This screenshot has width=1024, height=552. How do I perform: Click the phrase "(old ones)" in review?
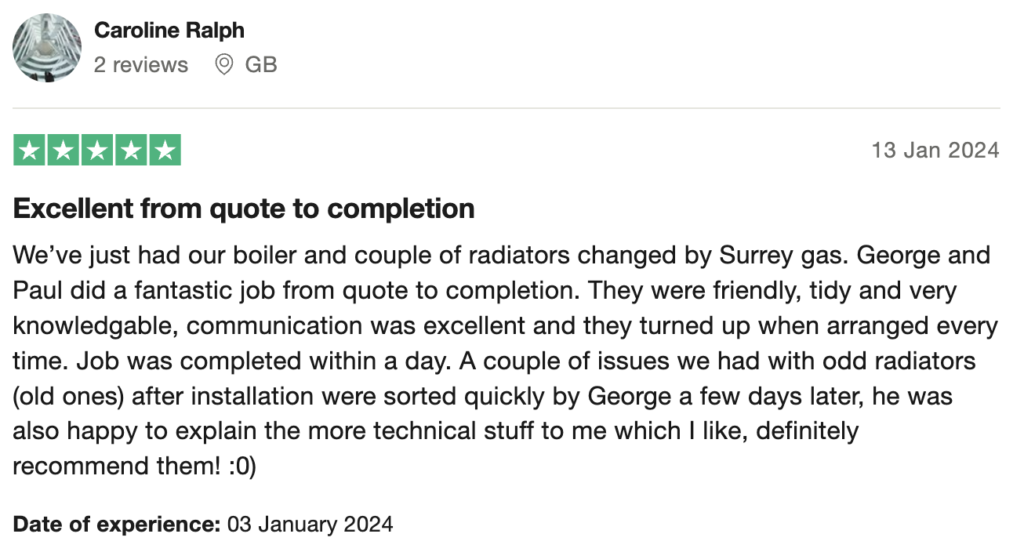[65, 397]
